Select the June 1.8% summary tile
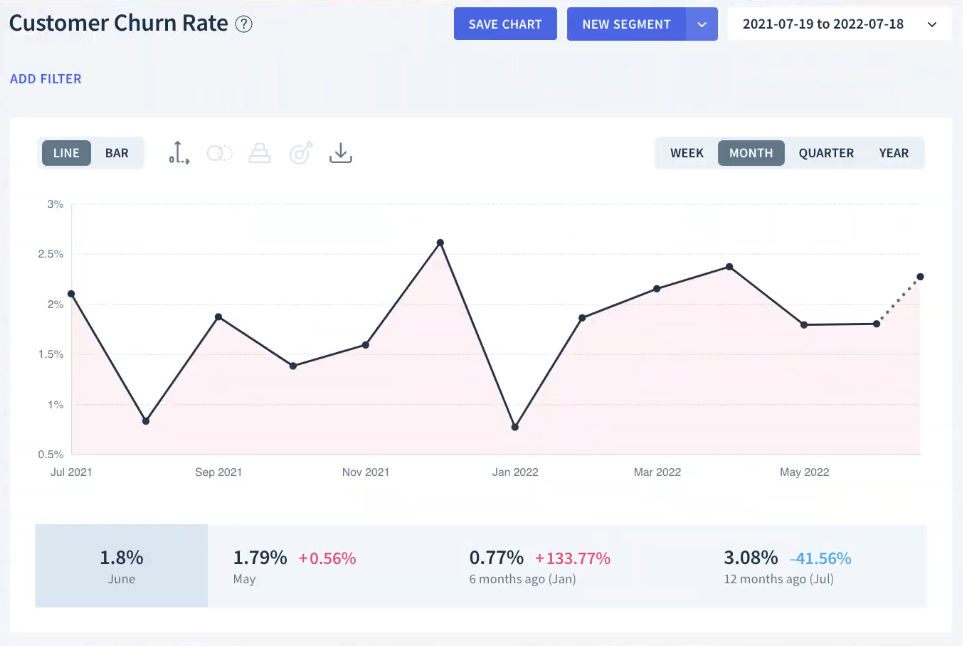Image resolution: width=963 pixels, height=646 pixels. click(x=121, y=565)
